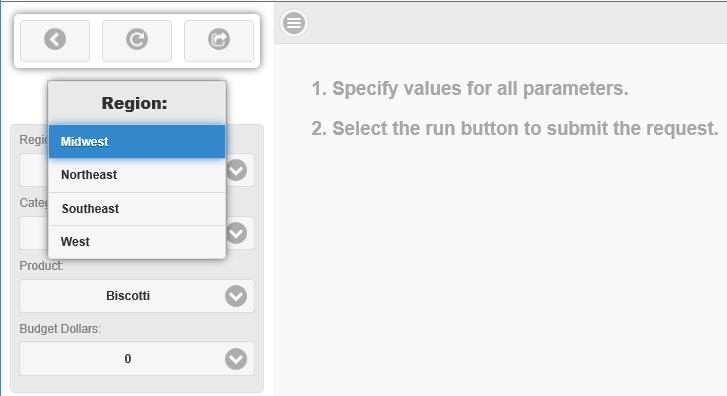Select West in the Region list

[137, 242]
